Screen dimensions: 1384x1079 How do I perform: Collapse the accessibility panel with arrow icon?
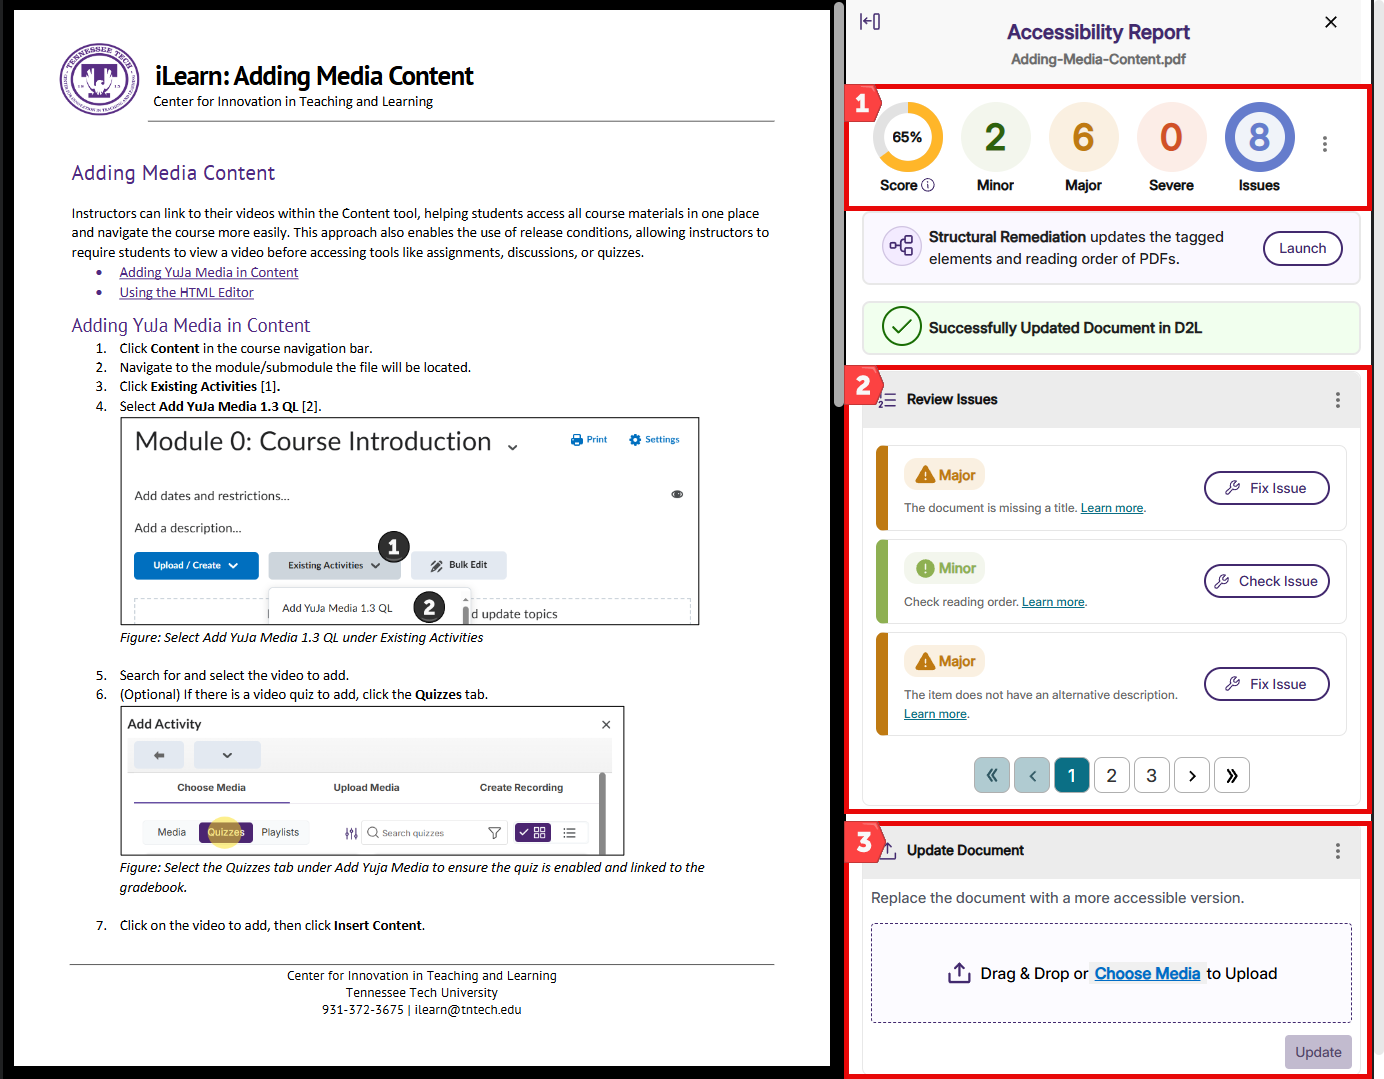click(870, 22)
